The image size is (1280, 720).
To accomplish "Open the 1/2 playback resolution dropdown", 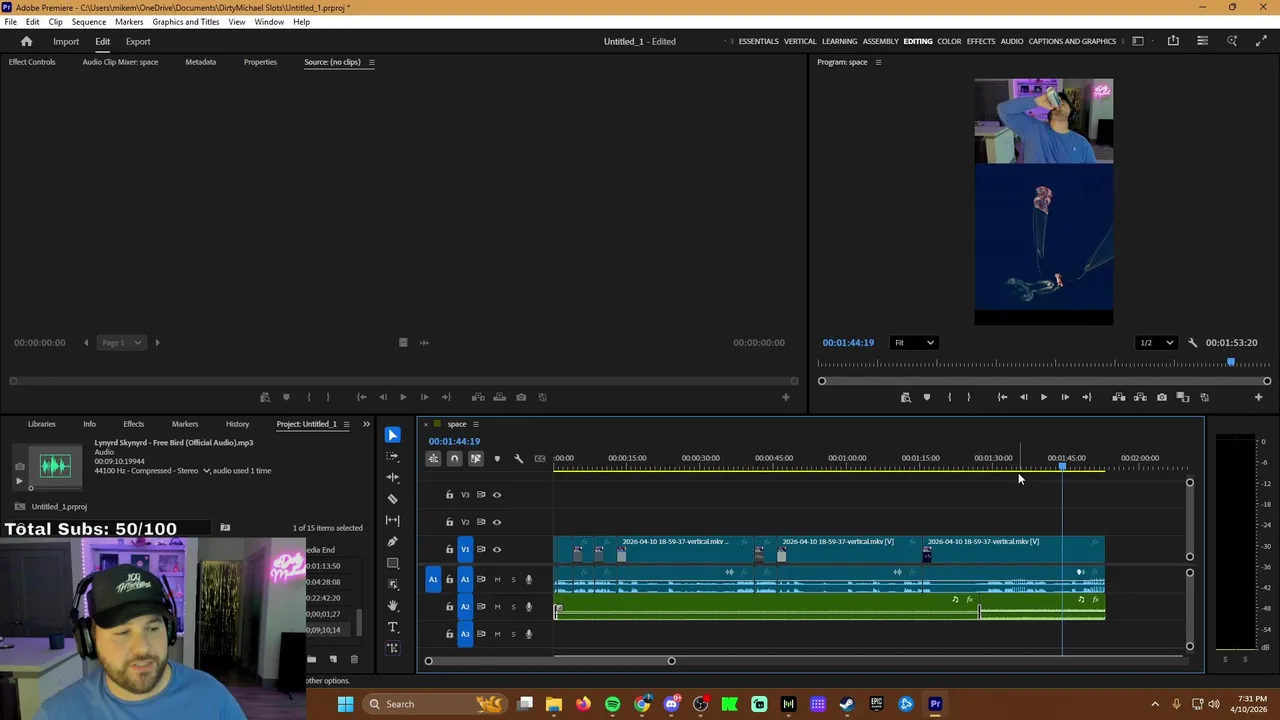I will 1157,343.
